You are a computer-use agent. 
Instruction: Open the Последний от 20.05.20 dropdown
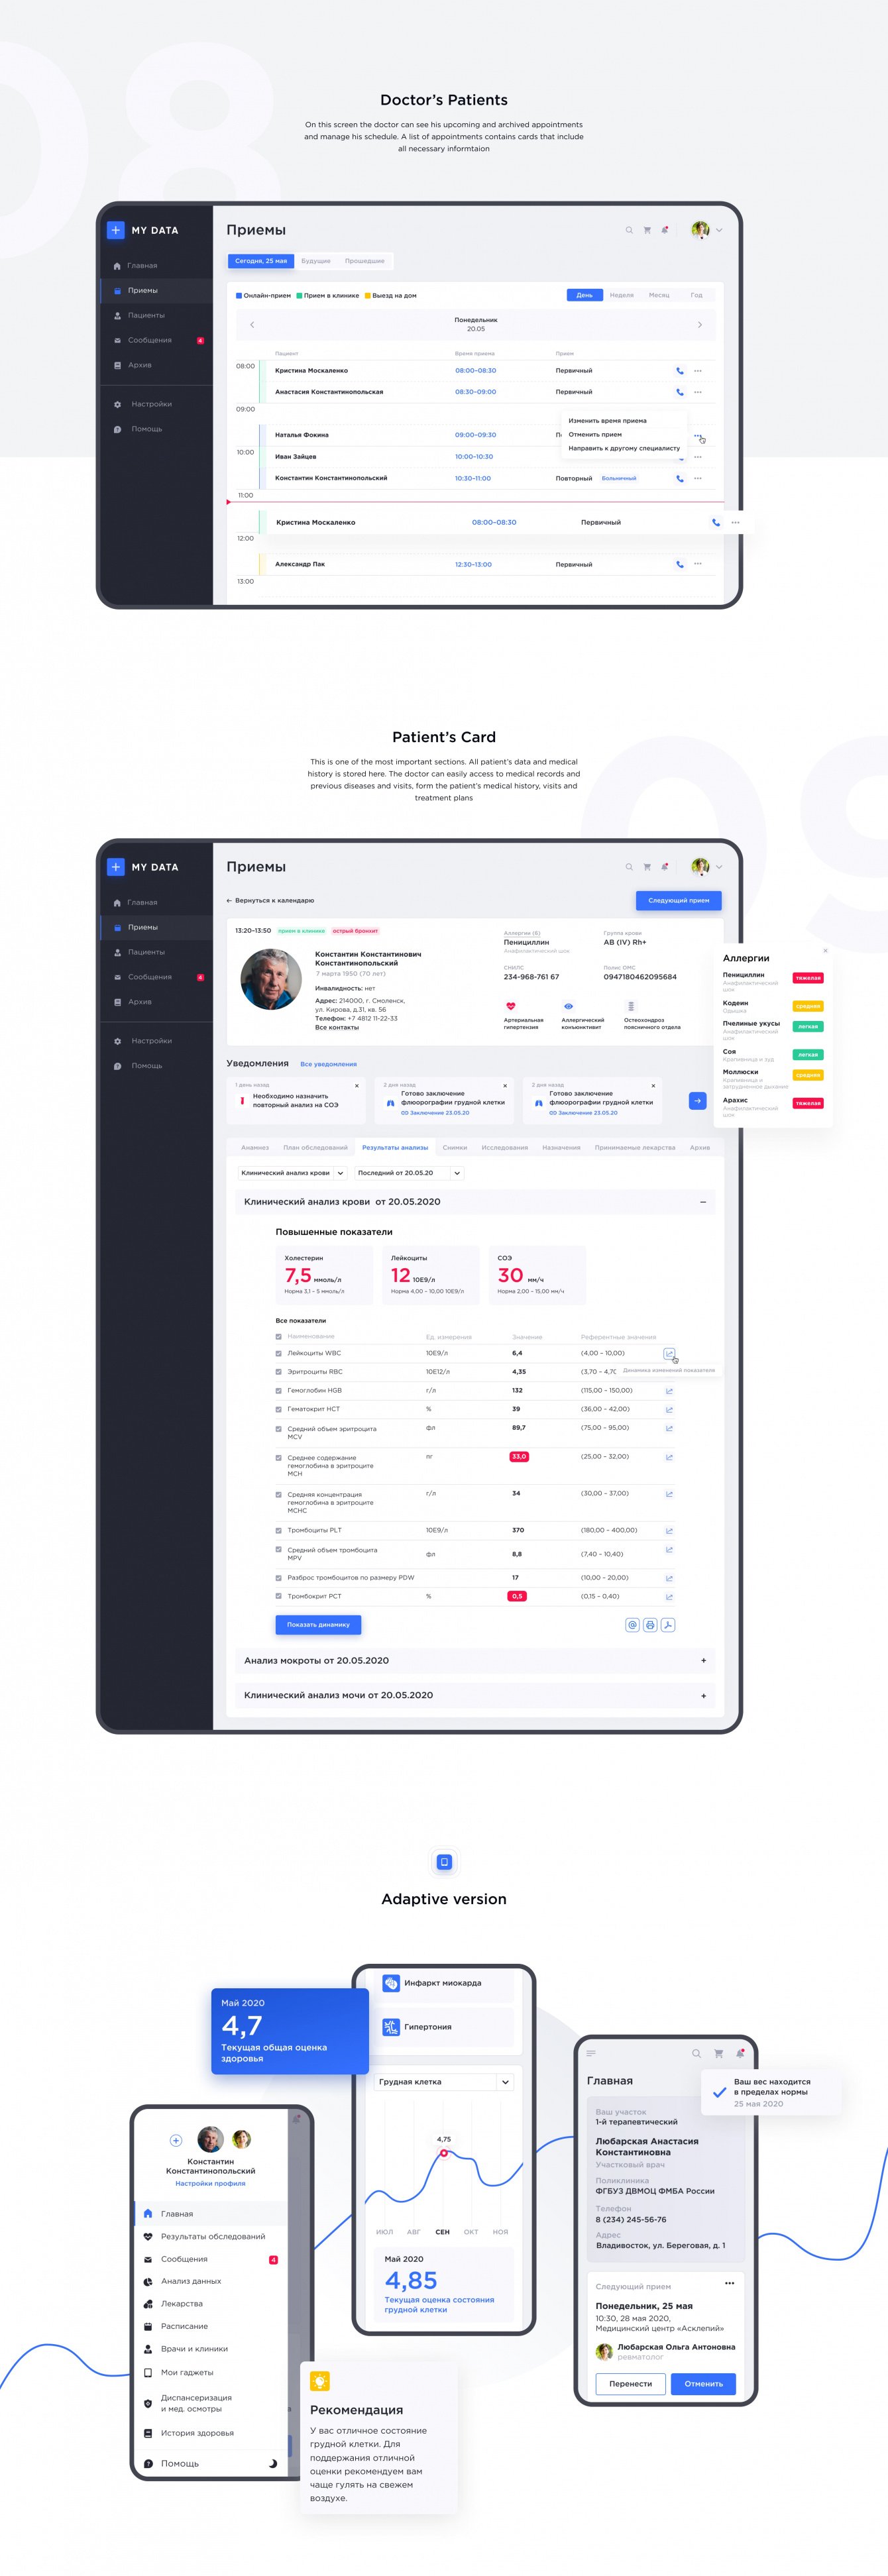click(409, 1173)
